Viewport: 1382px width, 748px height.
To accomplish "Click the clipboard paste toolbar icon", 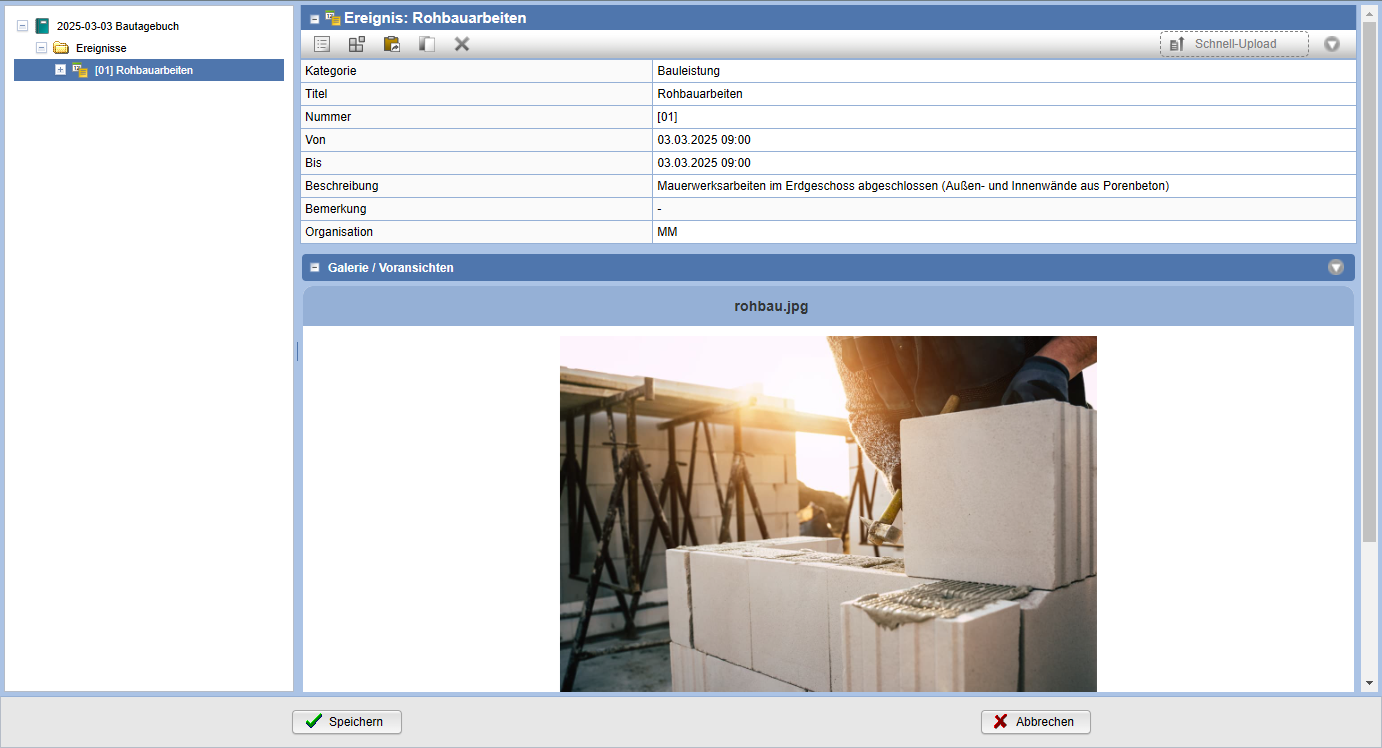I will (392, 44).
